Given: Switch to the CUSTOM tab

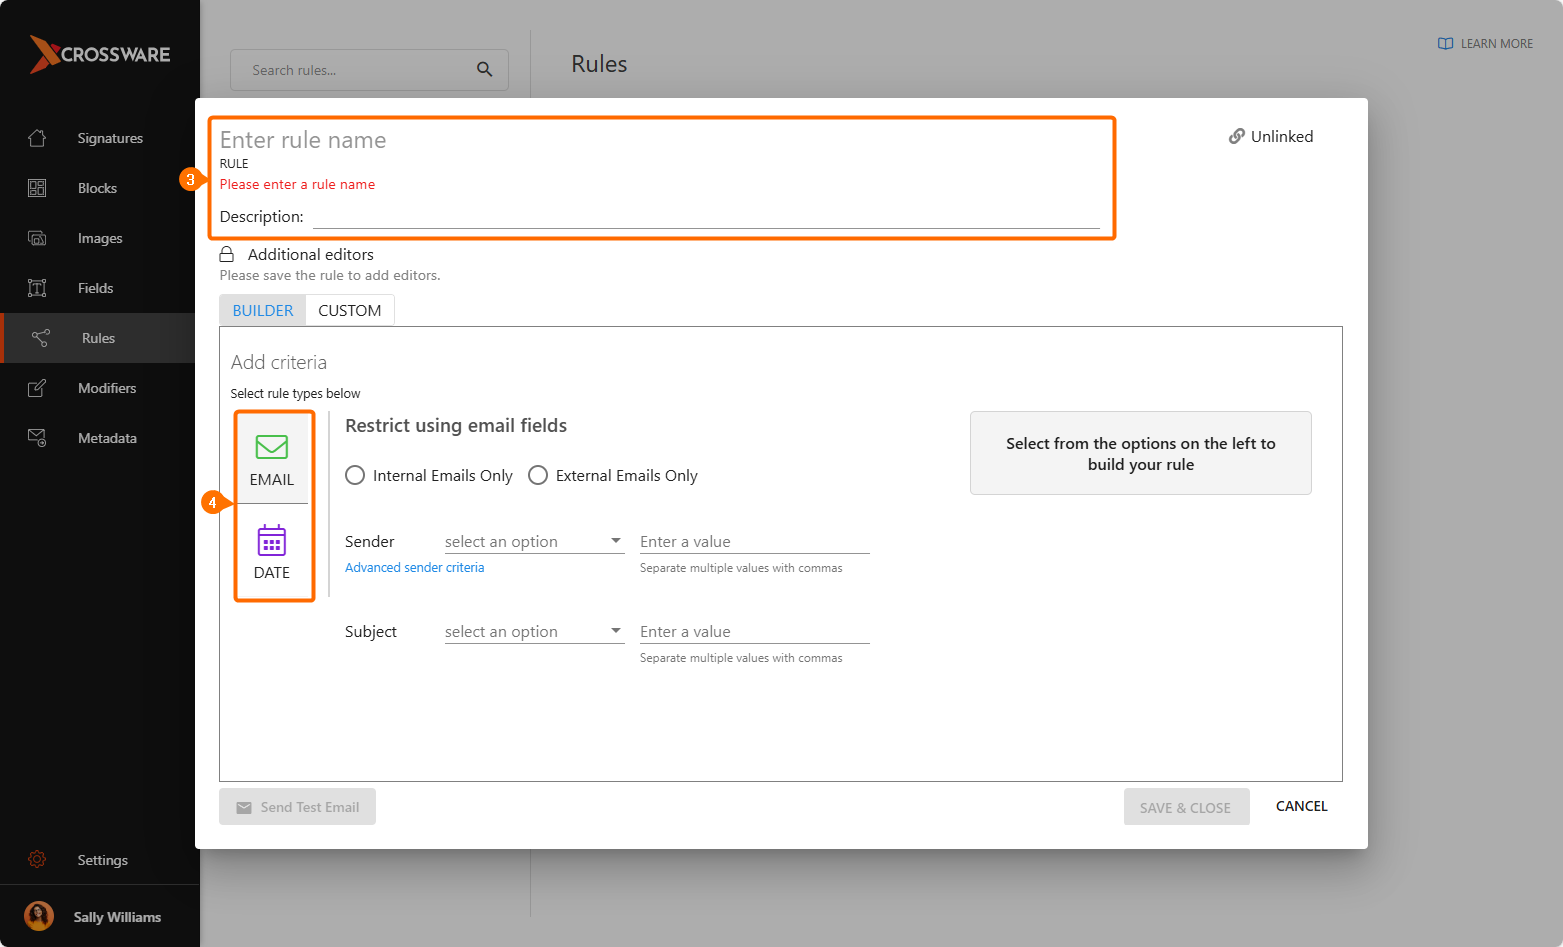Looking at the screenshot, I should 349,311.
